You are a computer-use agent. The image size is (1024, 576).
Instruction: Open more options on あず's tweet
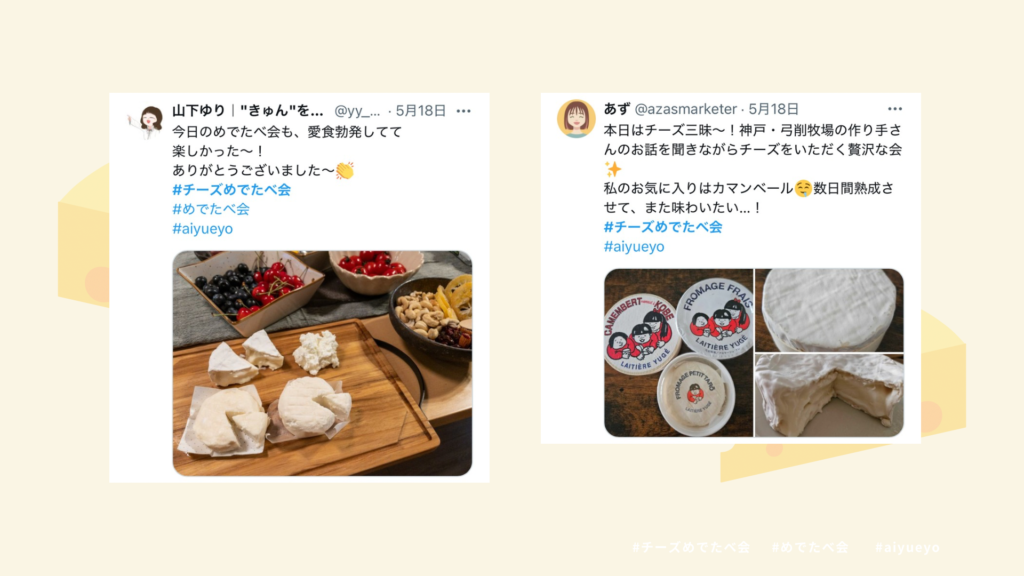click(x=895, y=109)
